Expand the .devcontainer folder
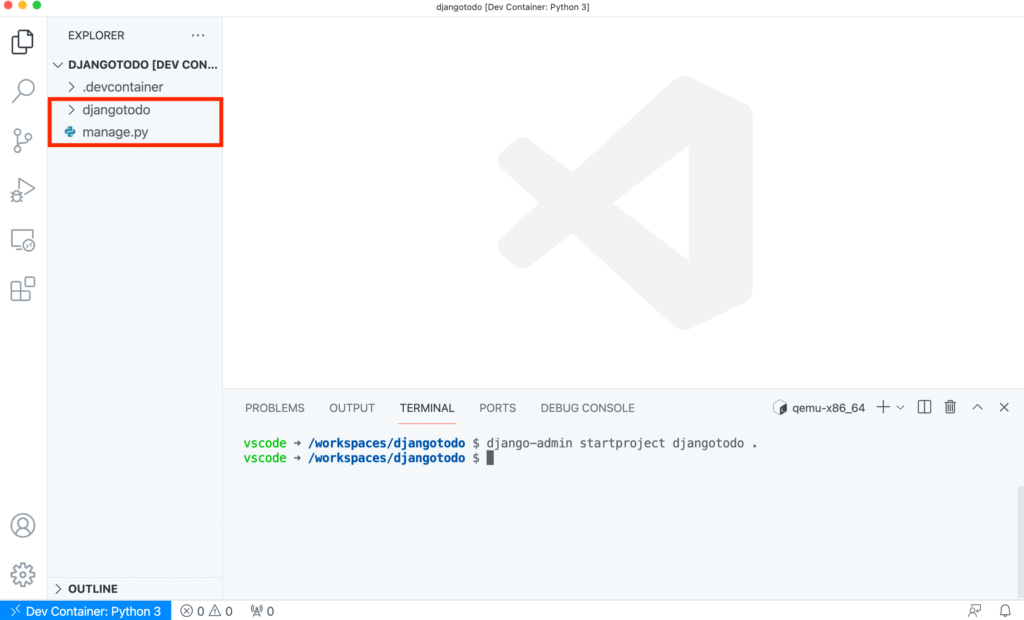 pyautogui.click(x=135, y=87)
